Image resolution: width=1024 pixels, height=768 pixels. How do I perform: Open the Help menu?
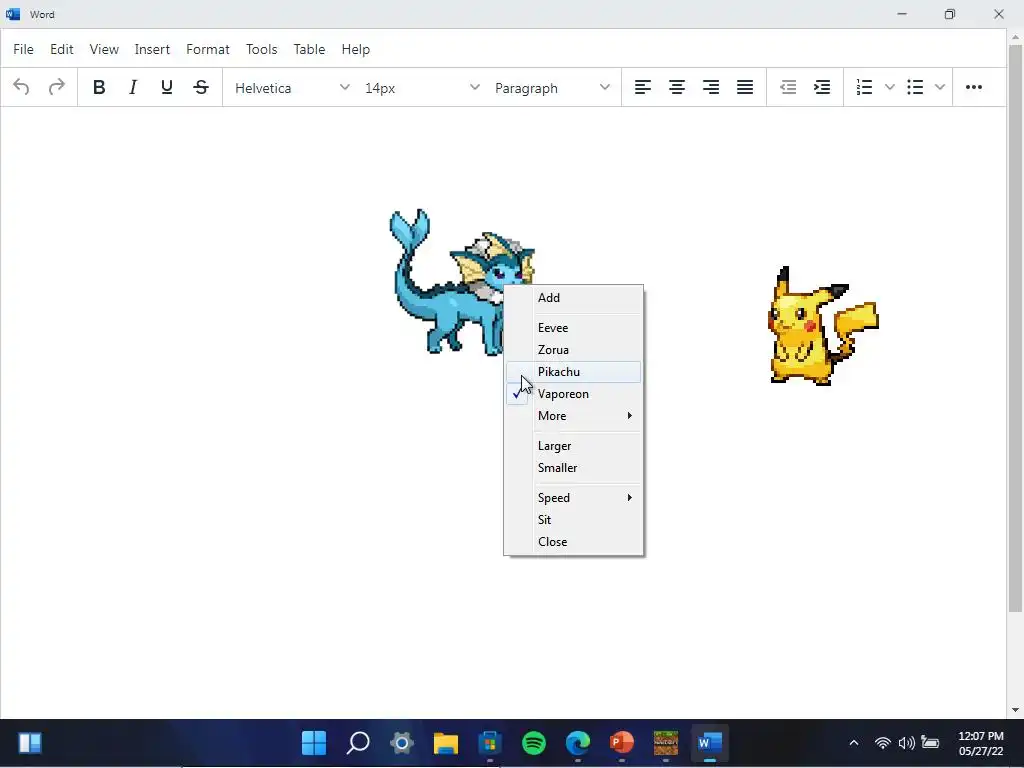355,49
